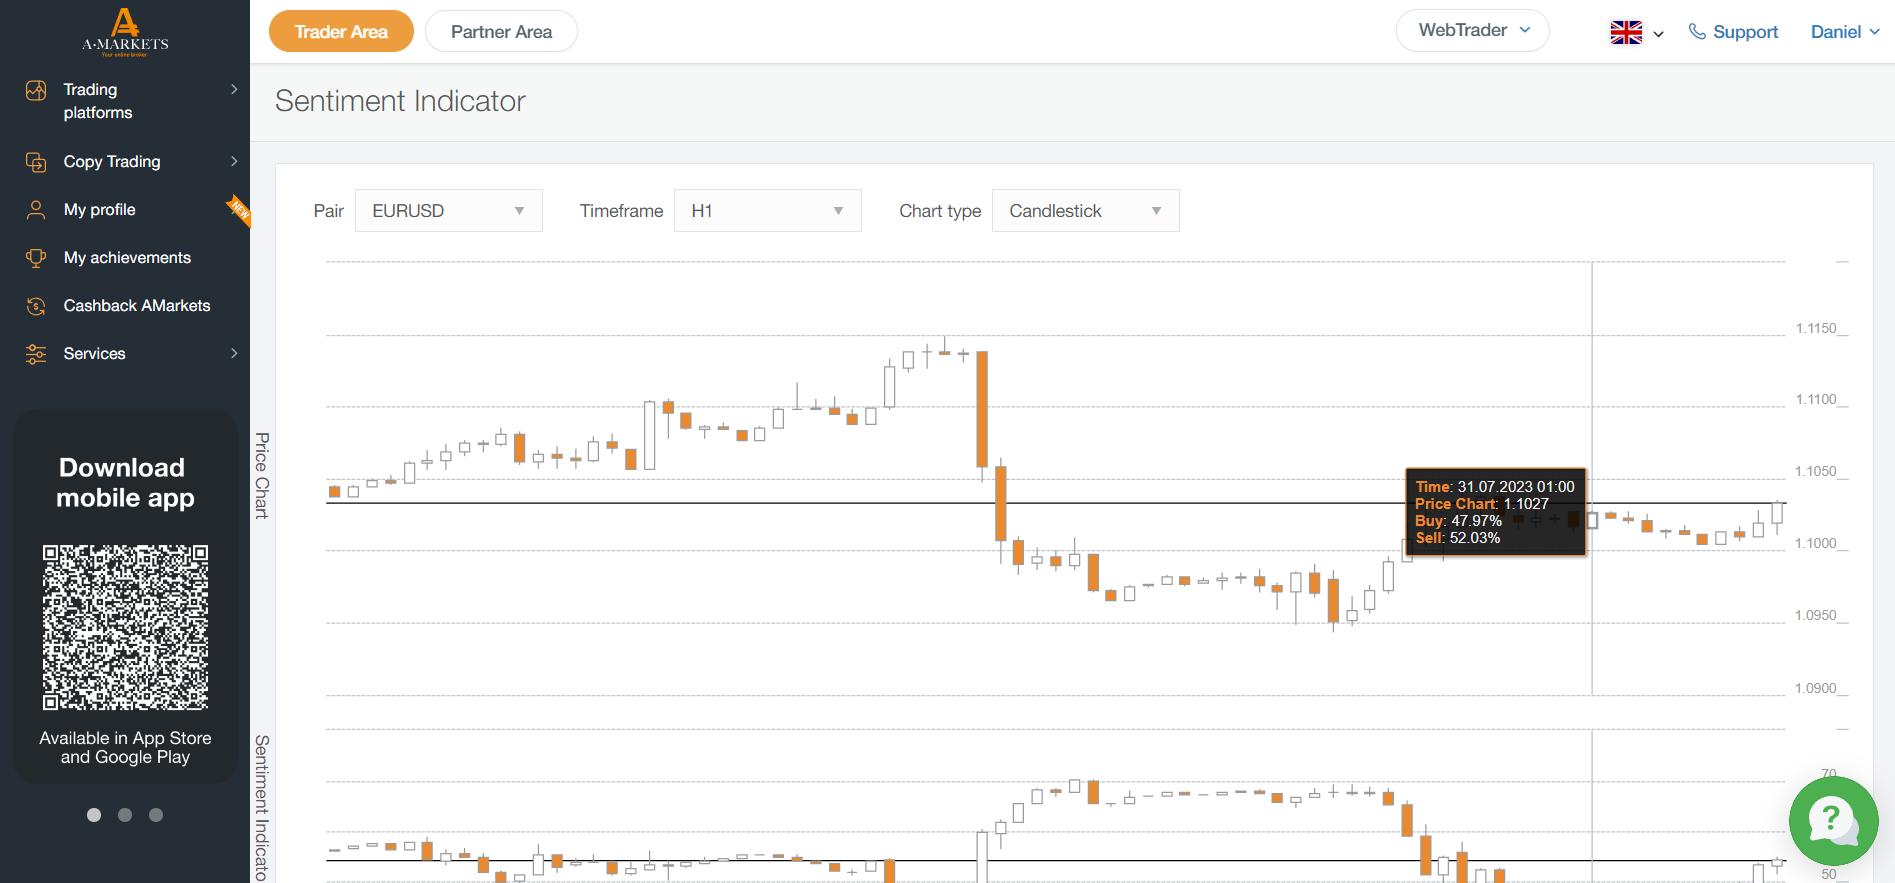Click the 1.1150 price axis label
The width and height of the screenshot is (1895, 883).
click(1816, 329)
